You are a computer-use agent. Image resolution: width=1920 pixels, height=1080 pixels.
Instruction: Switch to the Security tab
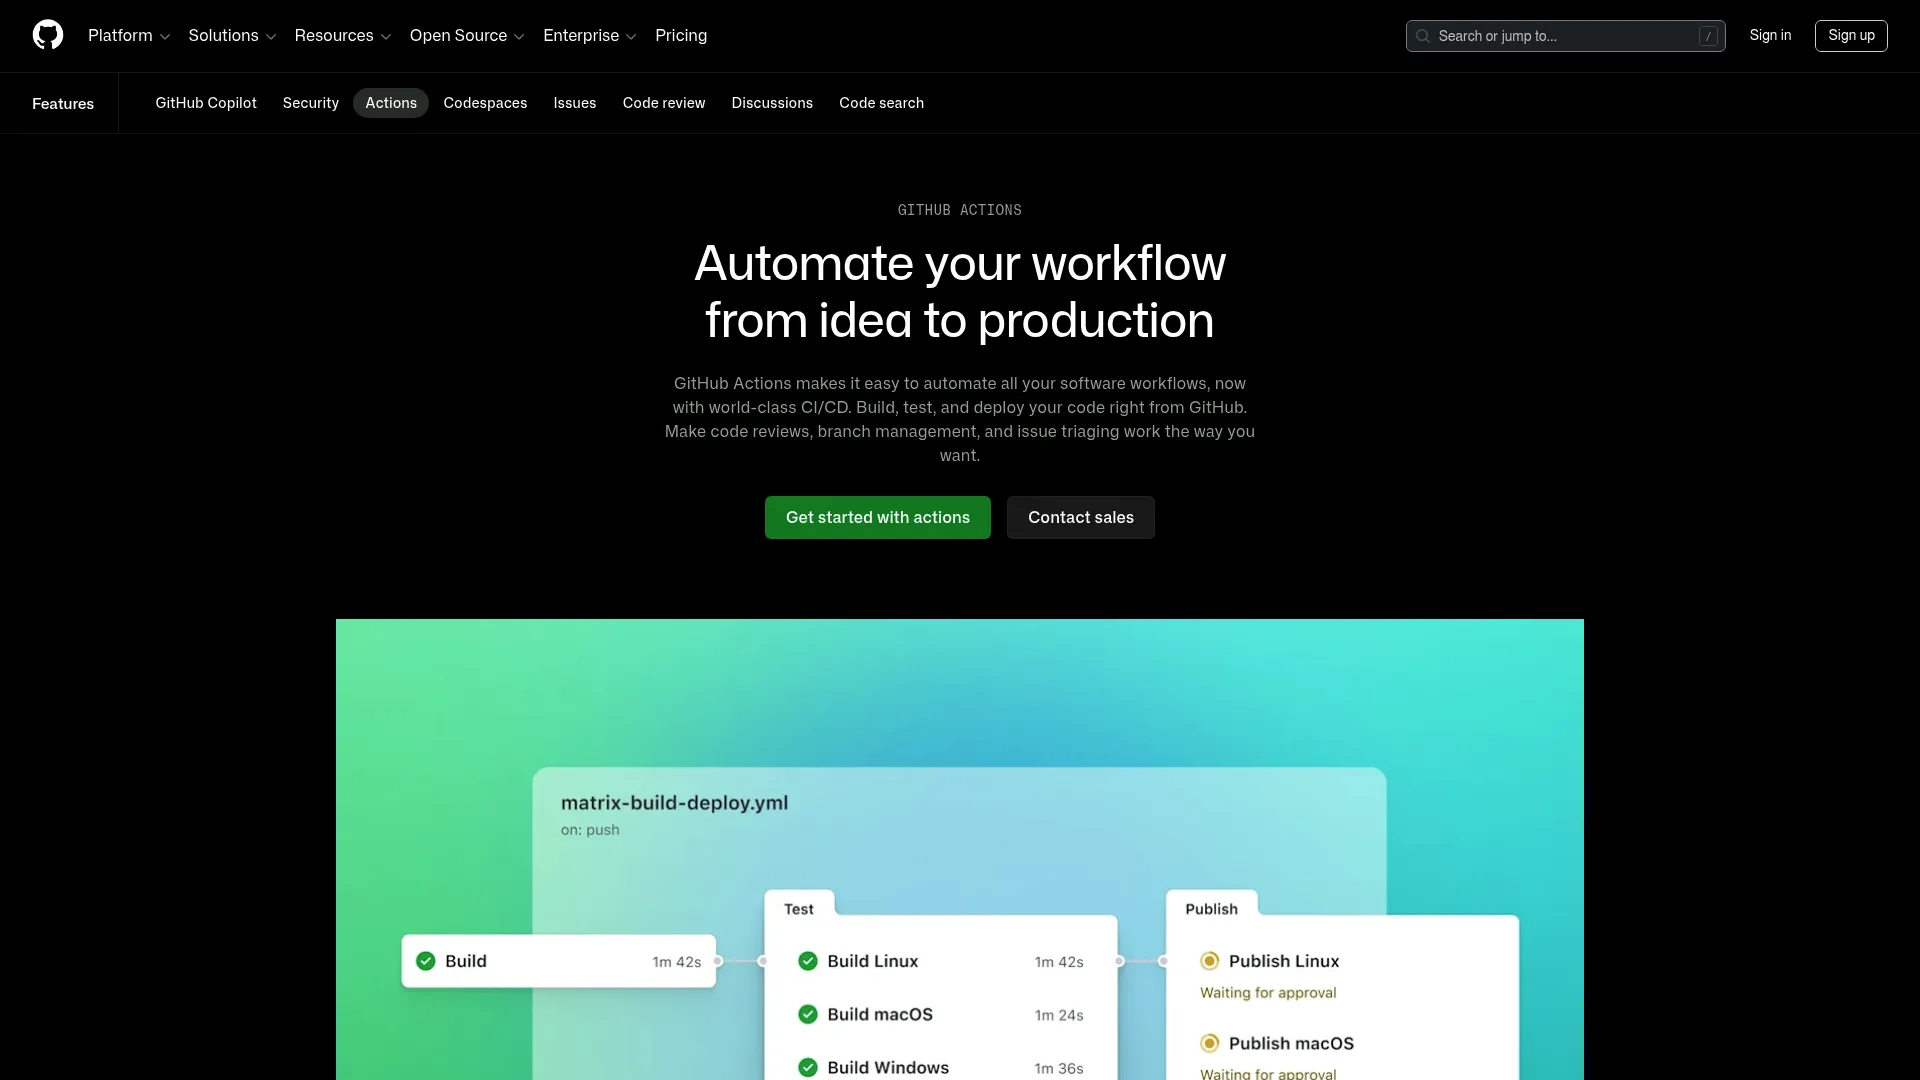click(311, 103)
